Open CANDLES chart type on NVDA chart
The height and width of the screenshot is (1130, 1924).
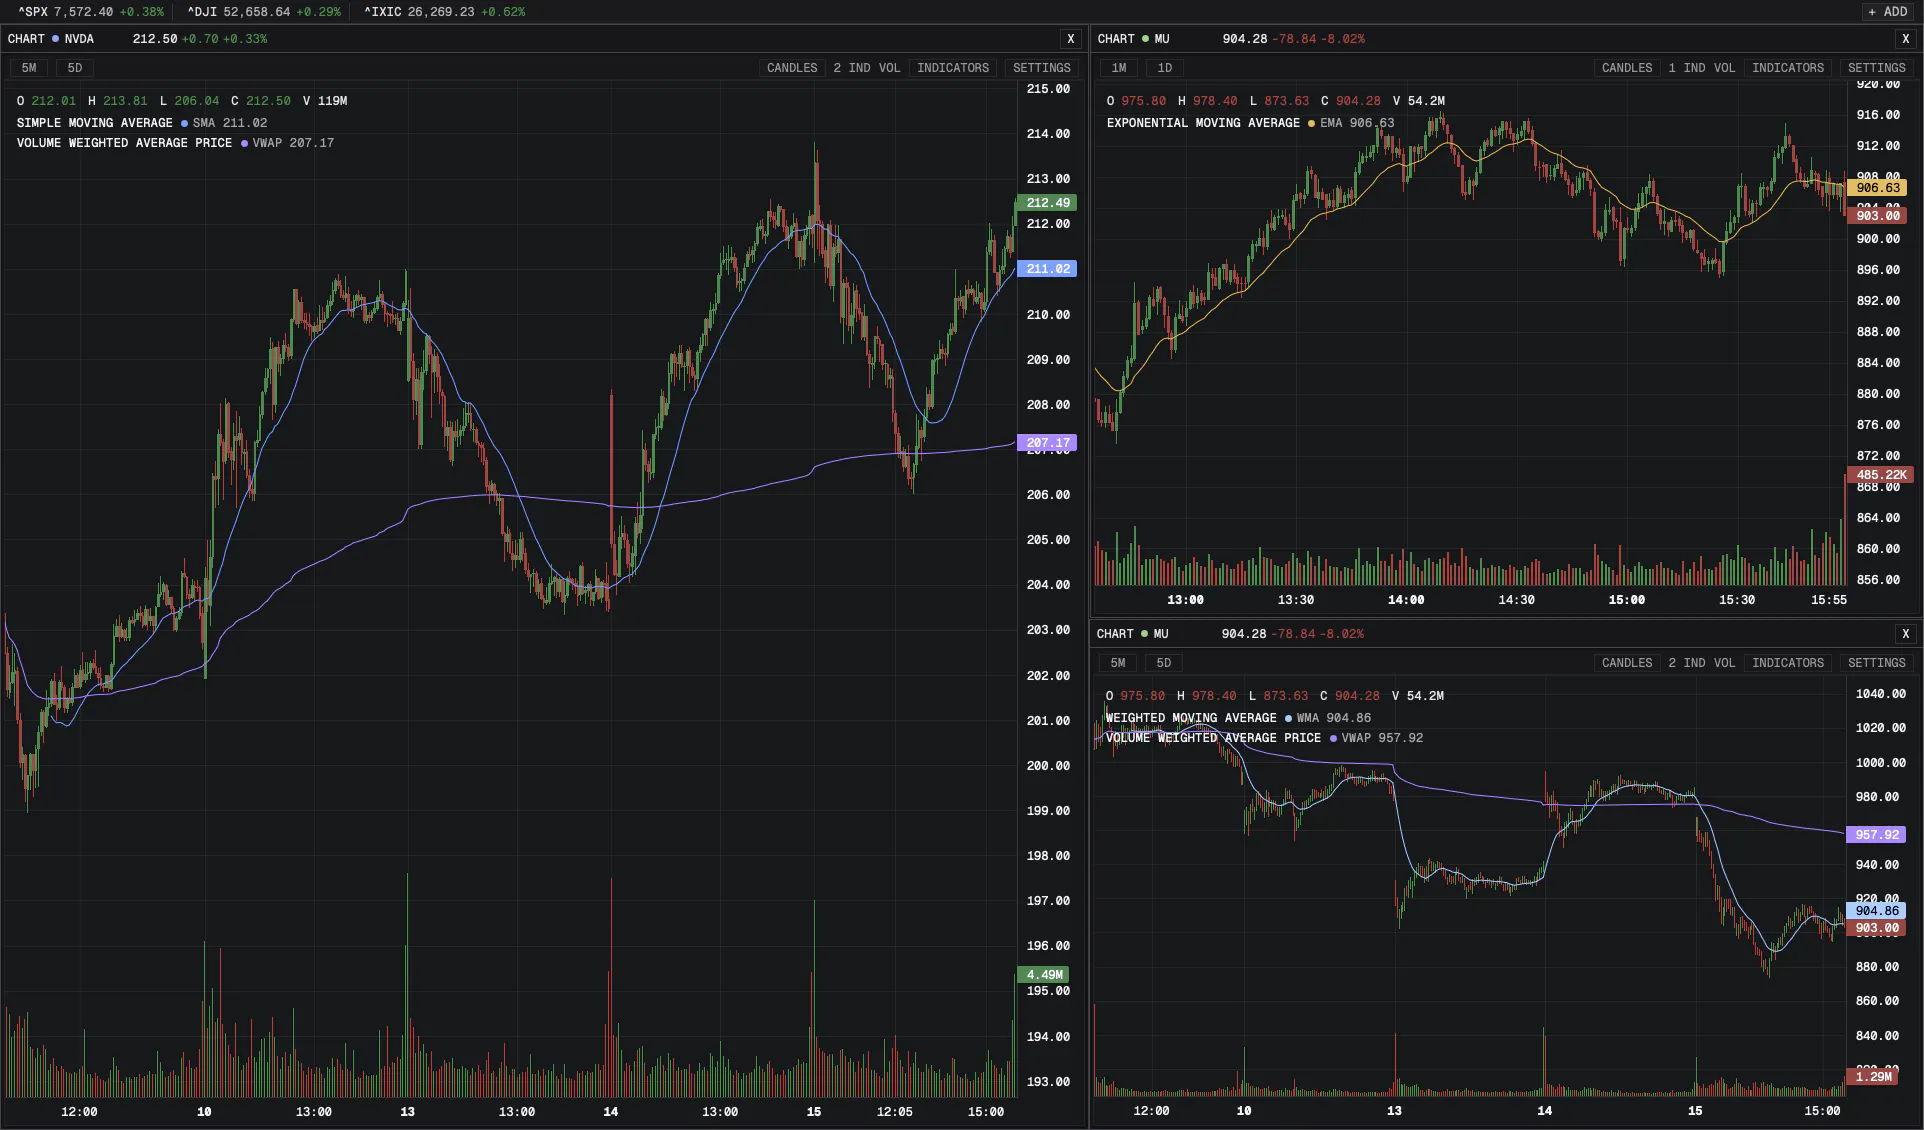pyautogui.click(x=792, y=68)
